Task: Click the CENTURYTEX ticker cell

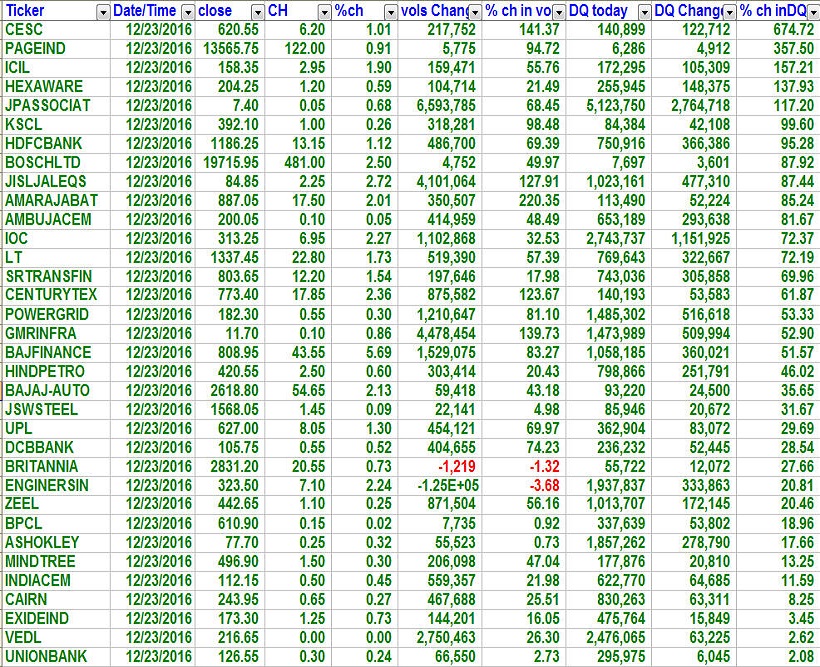Action: pyautogui.click(x=55, y=295)
